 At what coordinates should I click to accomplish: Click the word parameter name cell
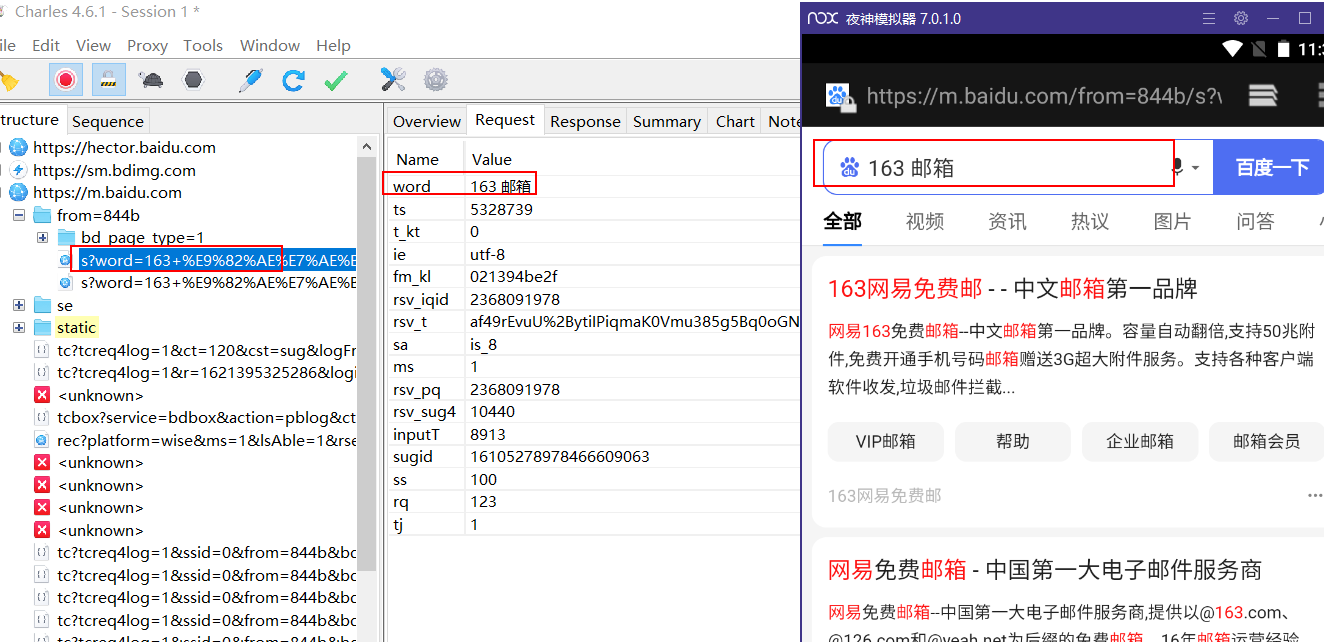tap(412, 186)
